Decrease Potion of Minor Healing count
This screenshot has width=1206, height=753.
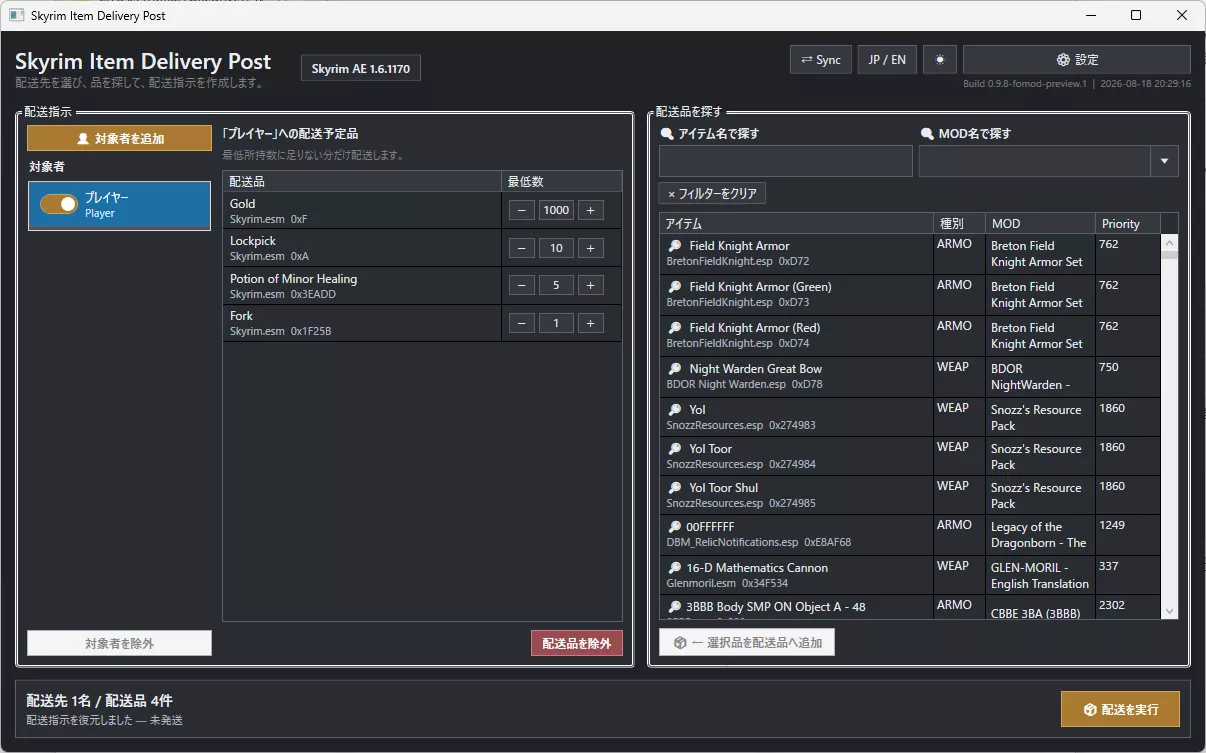522,286
